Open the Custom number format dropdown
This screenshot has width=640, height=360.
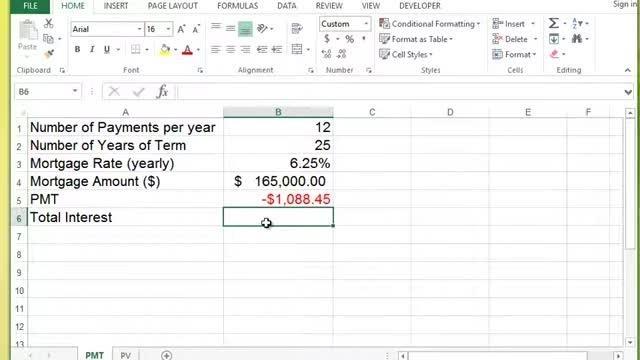(x=366, y=24)
